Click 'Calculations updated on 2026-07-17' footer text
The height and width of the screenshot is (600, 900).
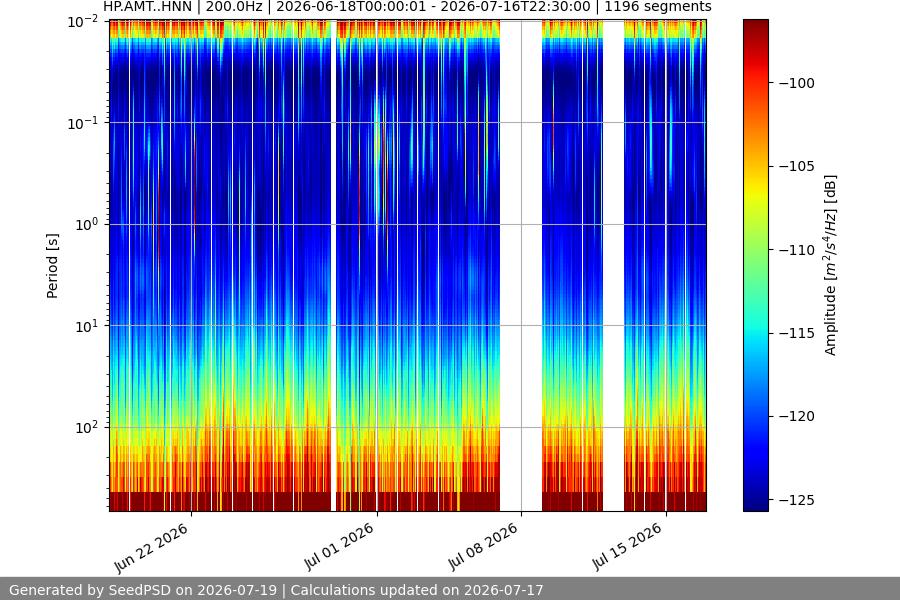click(417, 590)
